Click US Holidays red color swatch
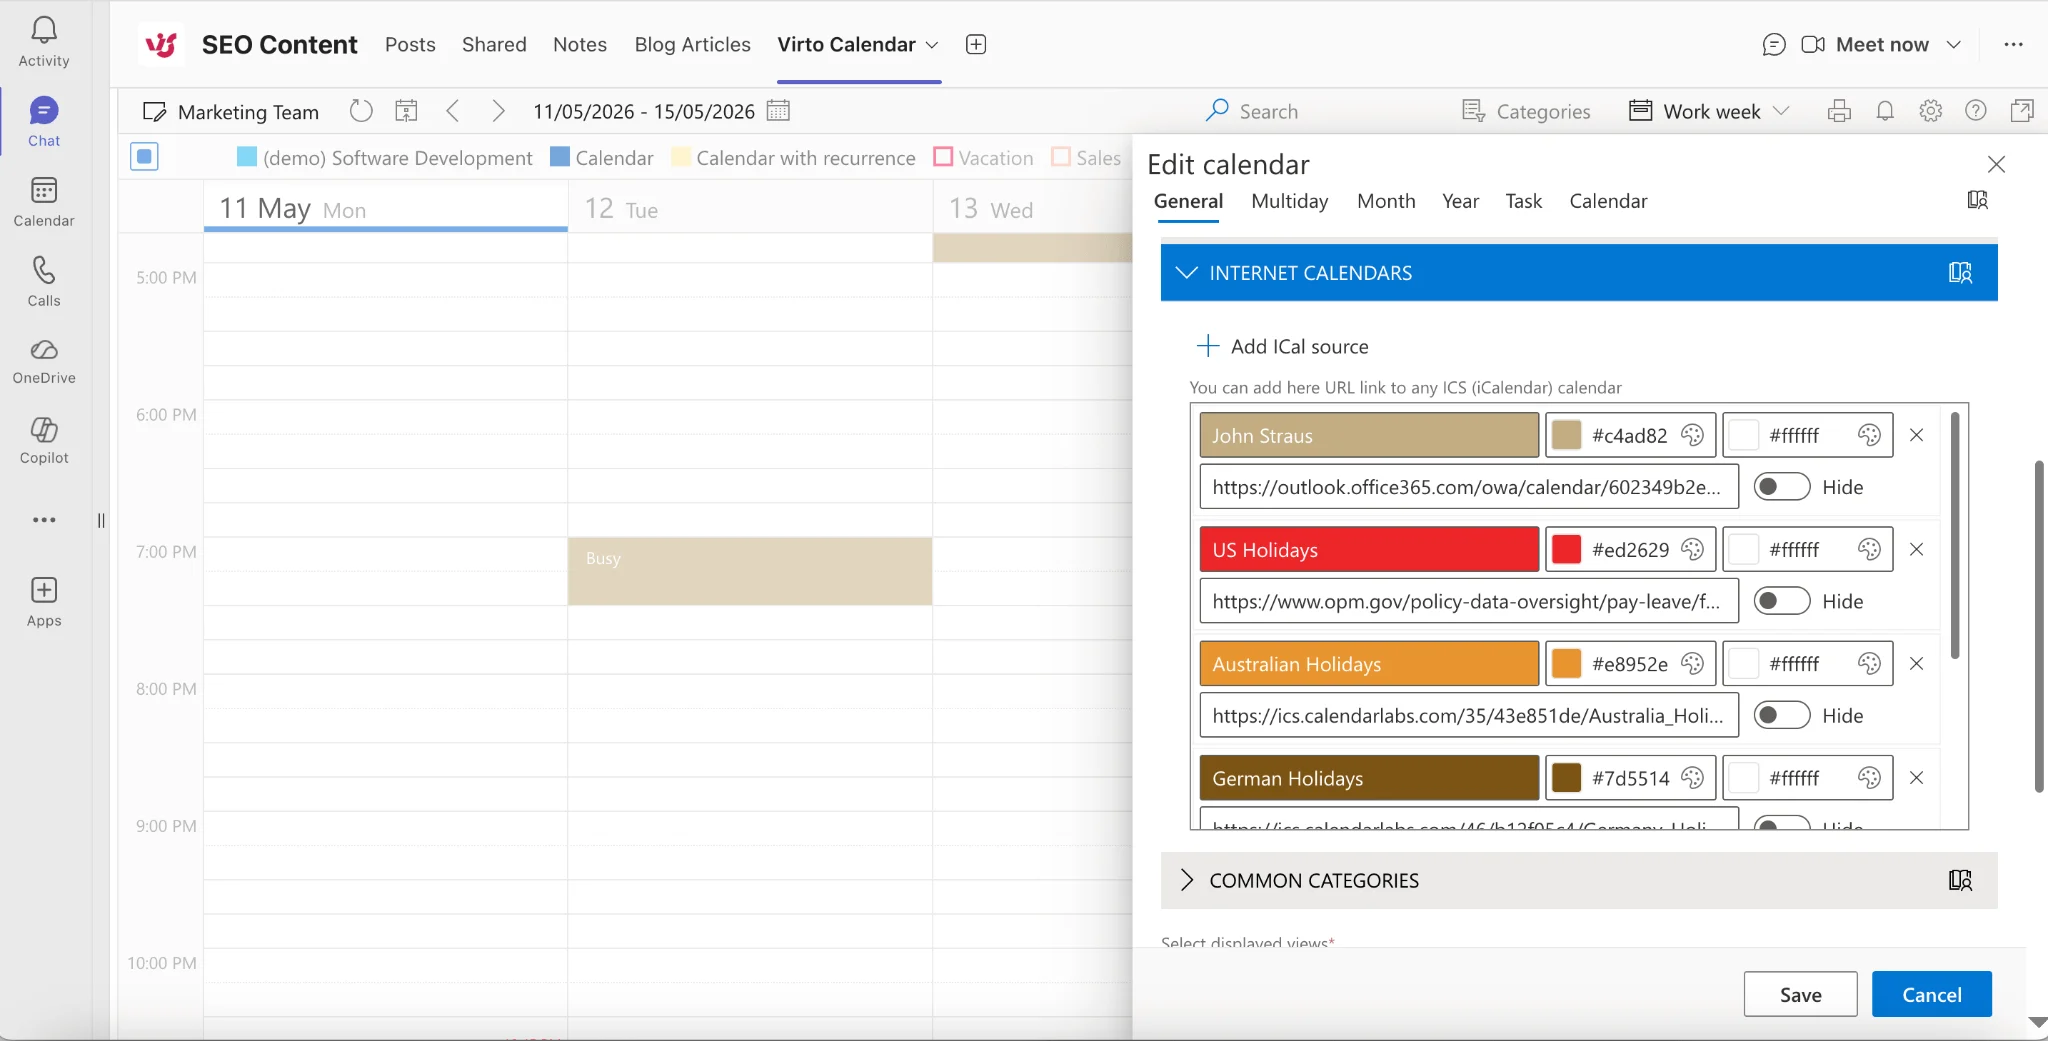 click(x=1566, y=549)
